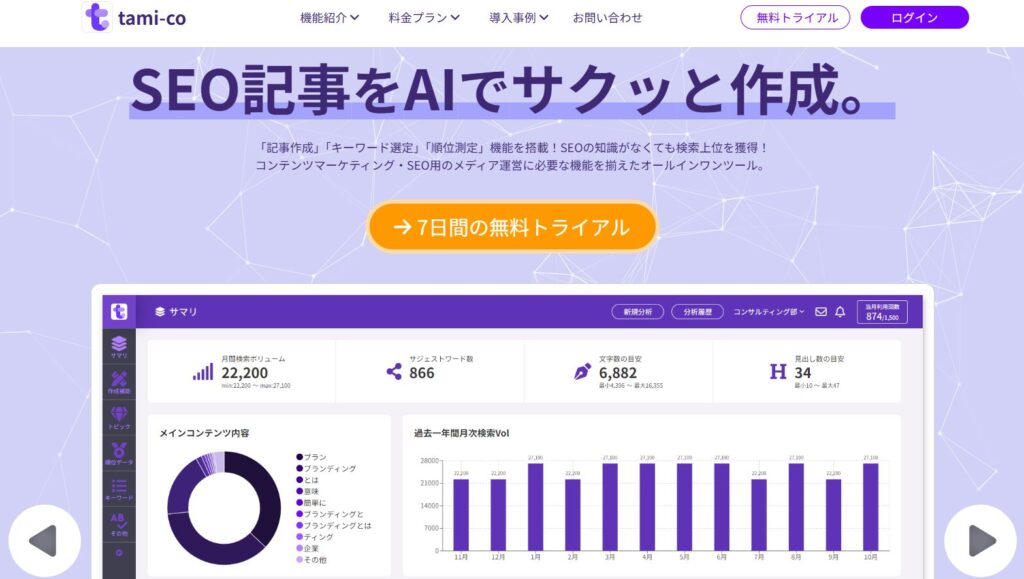Open the notification bell icon
1024x579 pixels.
click(x=840, y=312)
